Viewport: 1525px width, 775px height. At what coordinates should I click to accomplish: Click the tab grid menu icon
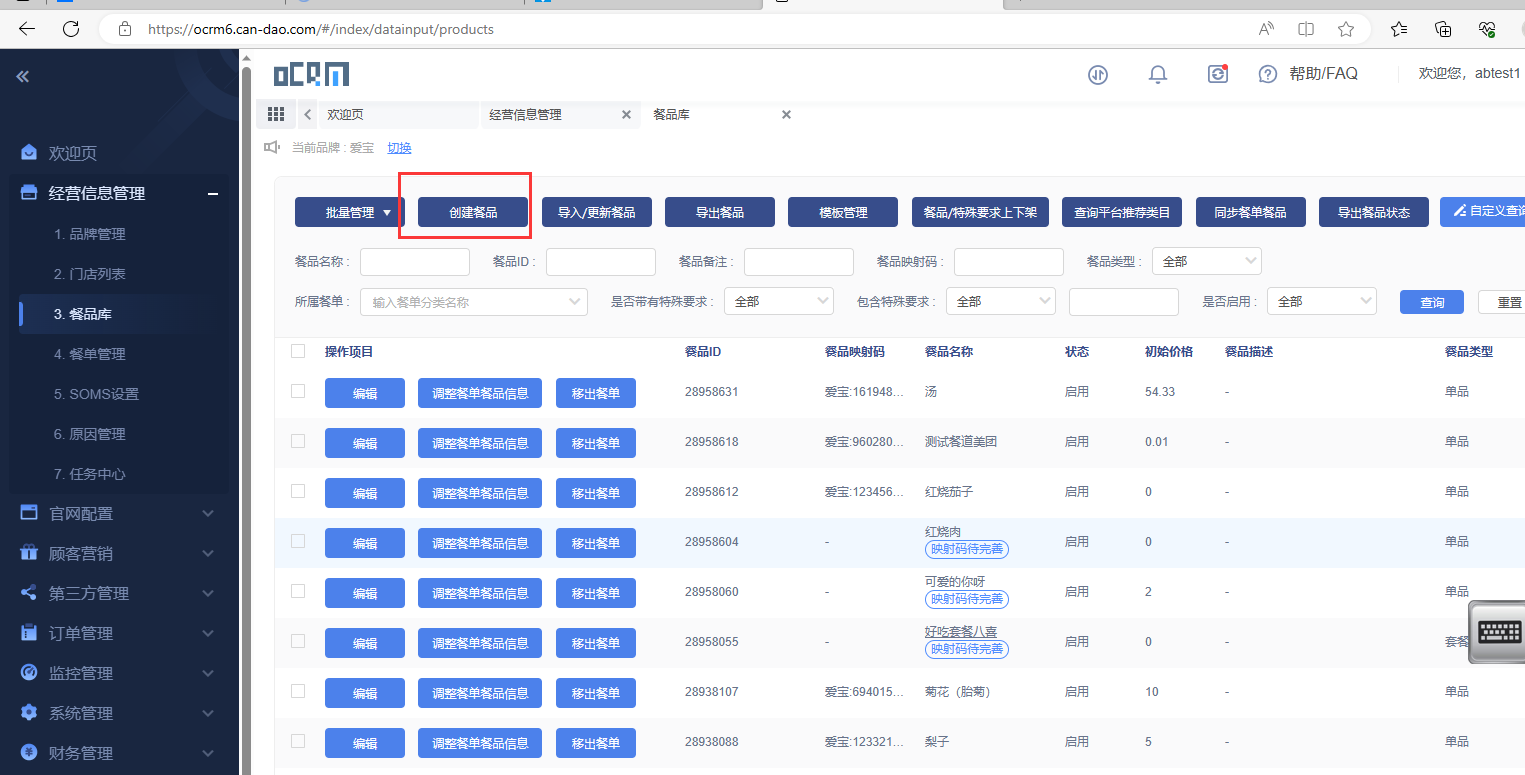[276, 115]
